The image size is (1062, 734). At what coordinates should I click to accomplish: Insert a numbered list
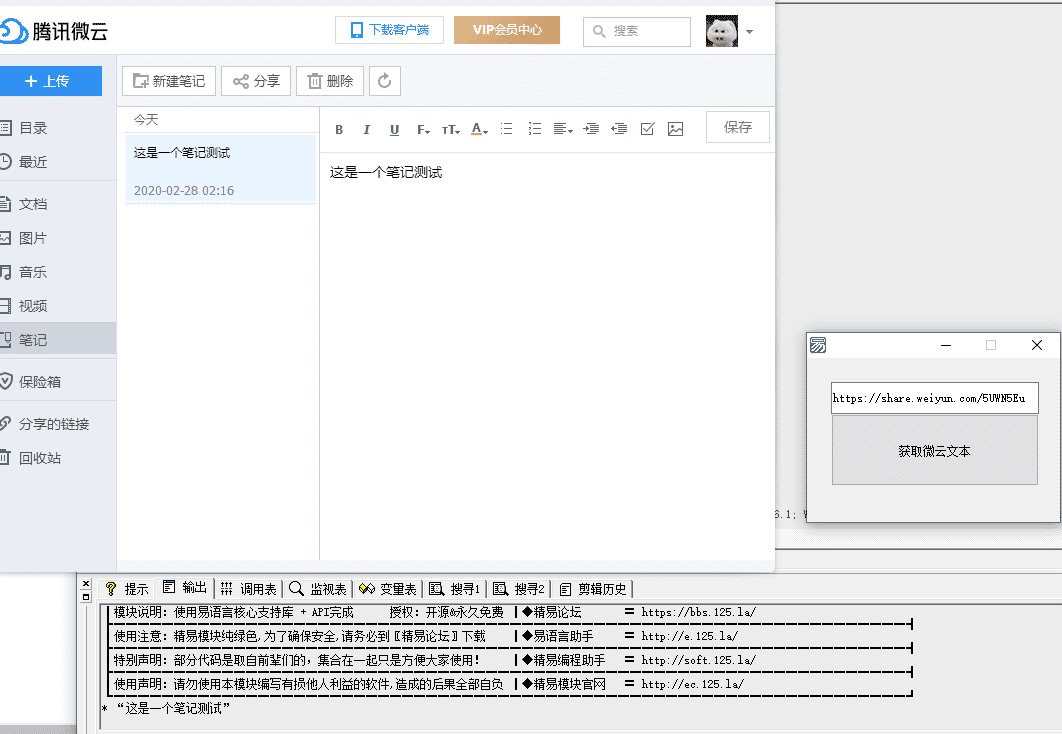pos(534,129)
